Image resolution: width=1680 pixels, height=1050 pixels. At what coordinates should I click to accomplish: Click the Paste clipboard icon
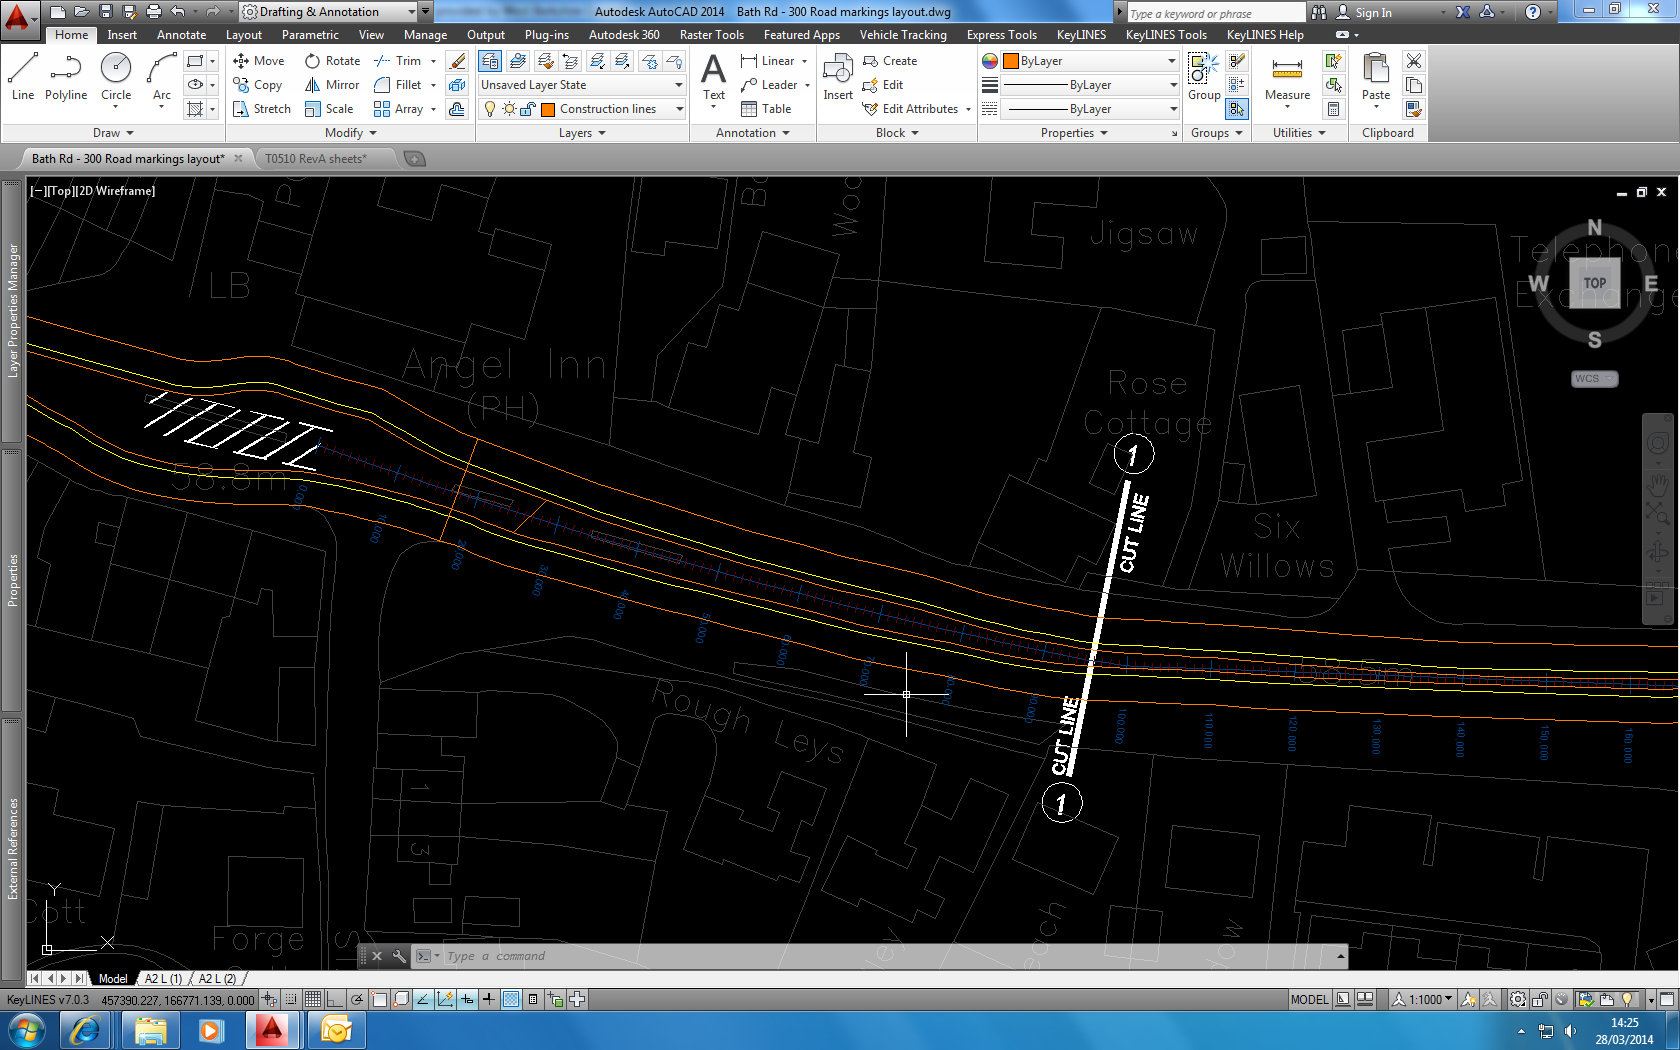point(1376,77)
